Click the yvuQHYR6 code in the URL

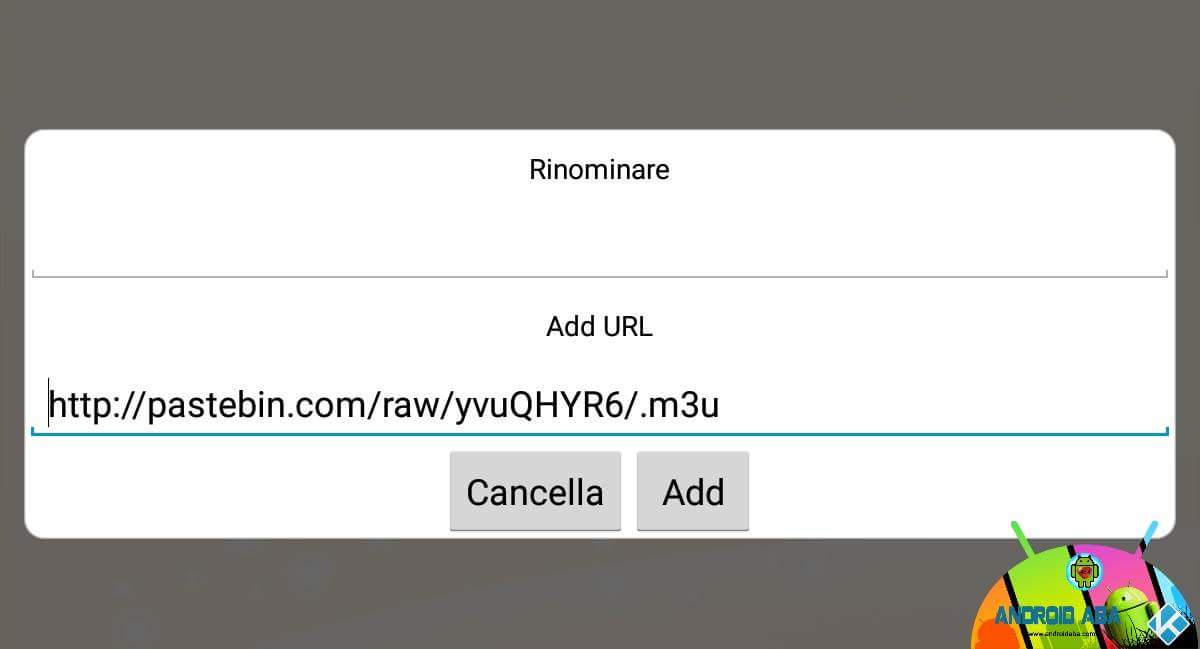pyautogui.click(x=541, y=406)
